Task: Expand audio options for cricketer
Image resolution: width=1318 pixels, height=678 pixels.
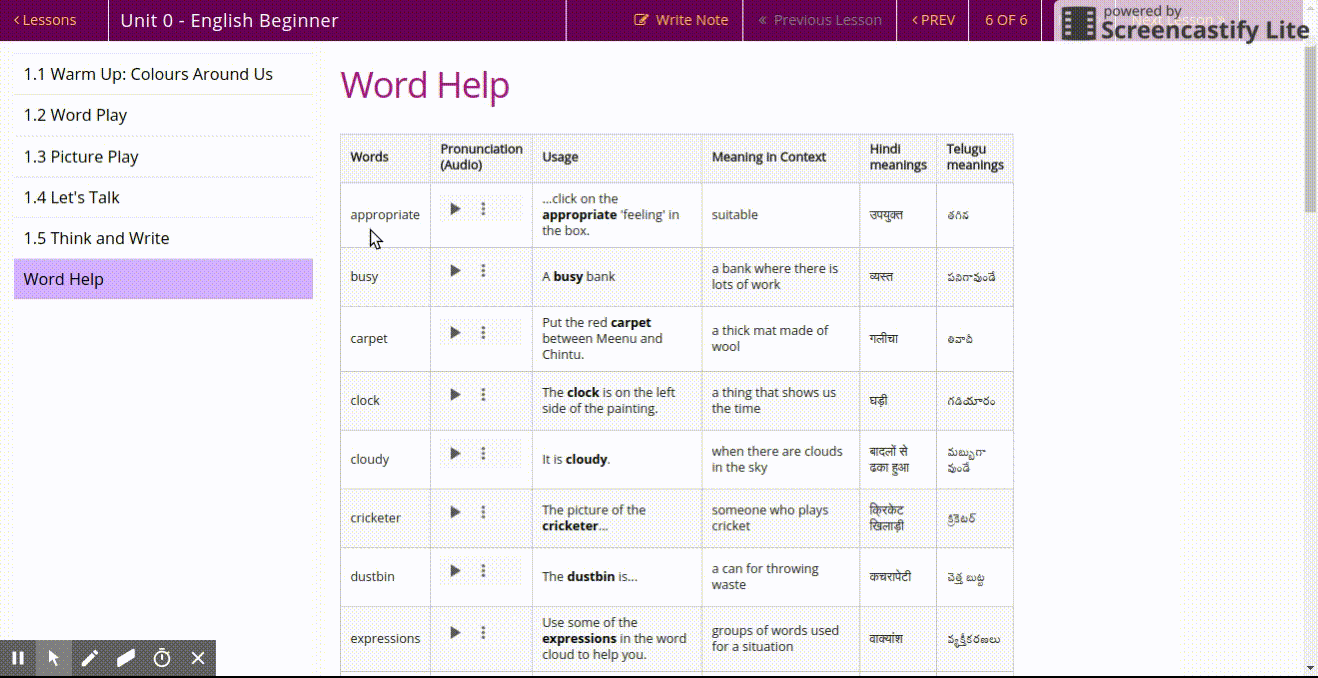Action: (483, 512)
